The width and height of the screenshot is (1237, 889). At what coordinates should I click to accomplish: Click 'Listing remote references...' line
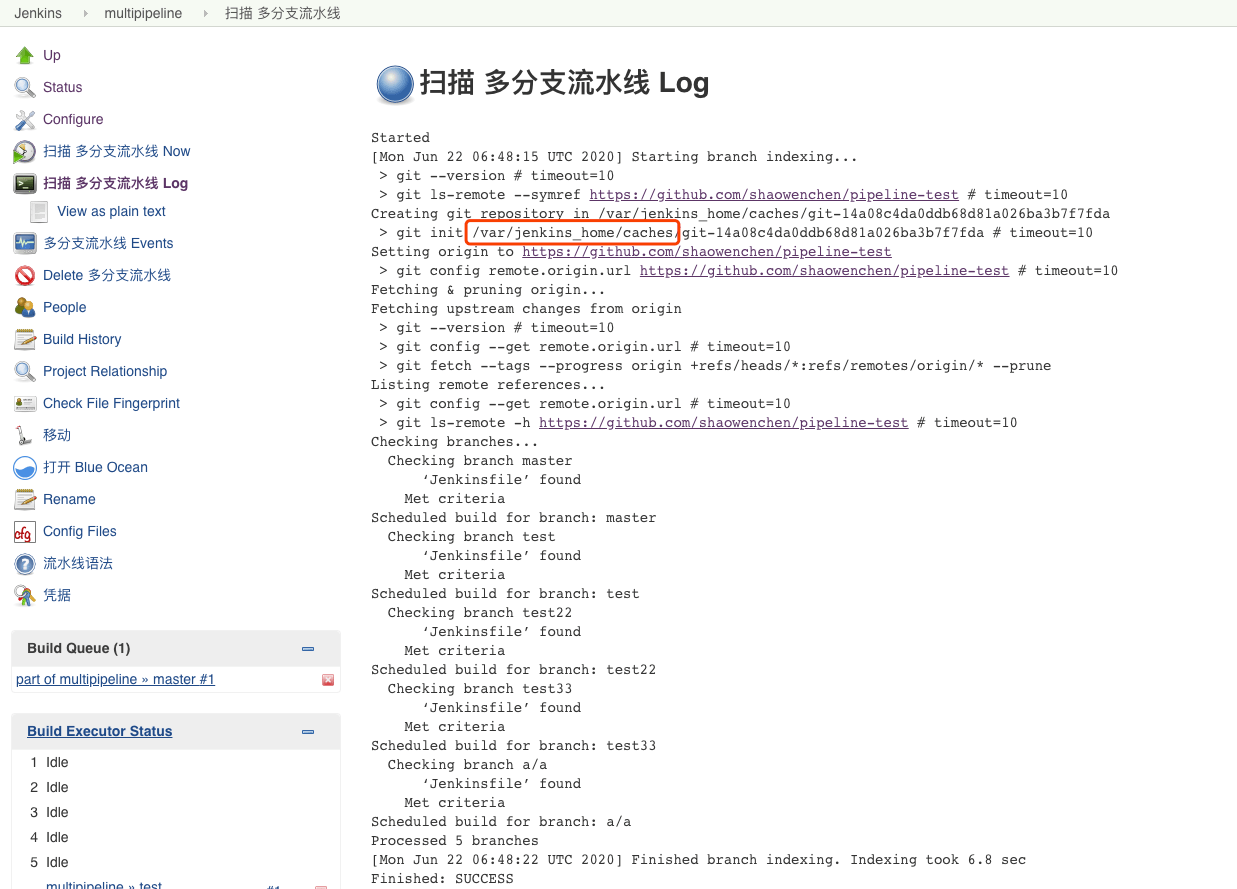click(488, 385)
